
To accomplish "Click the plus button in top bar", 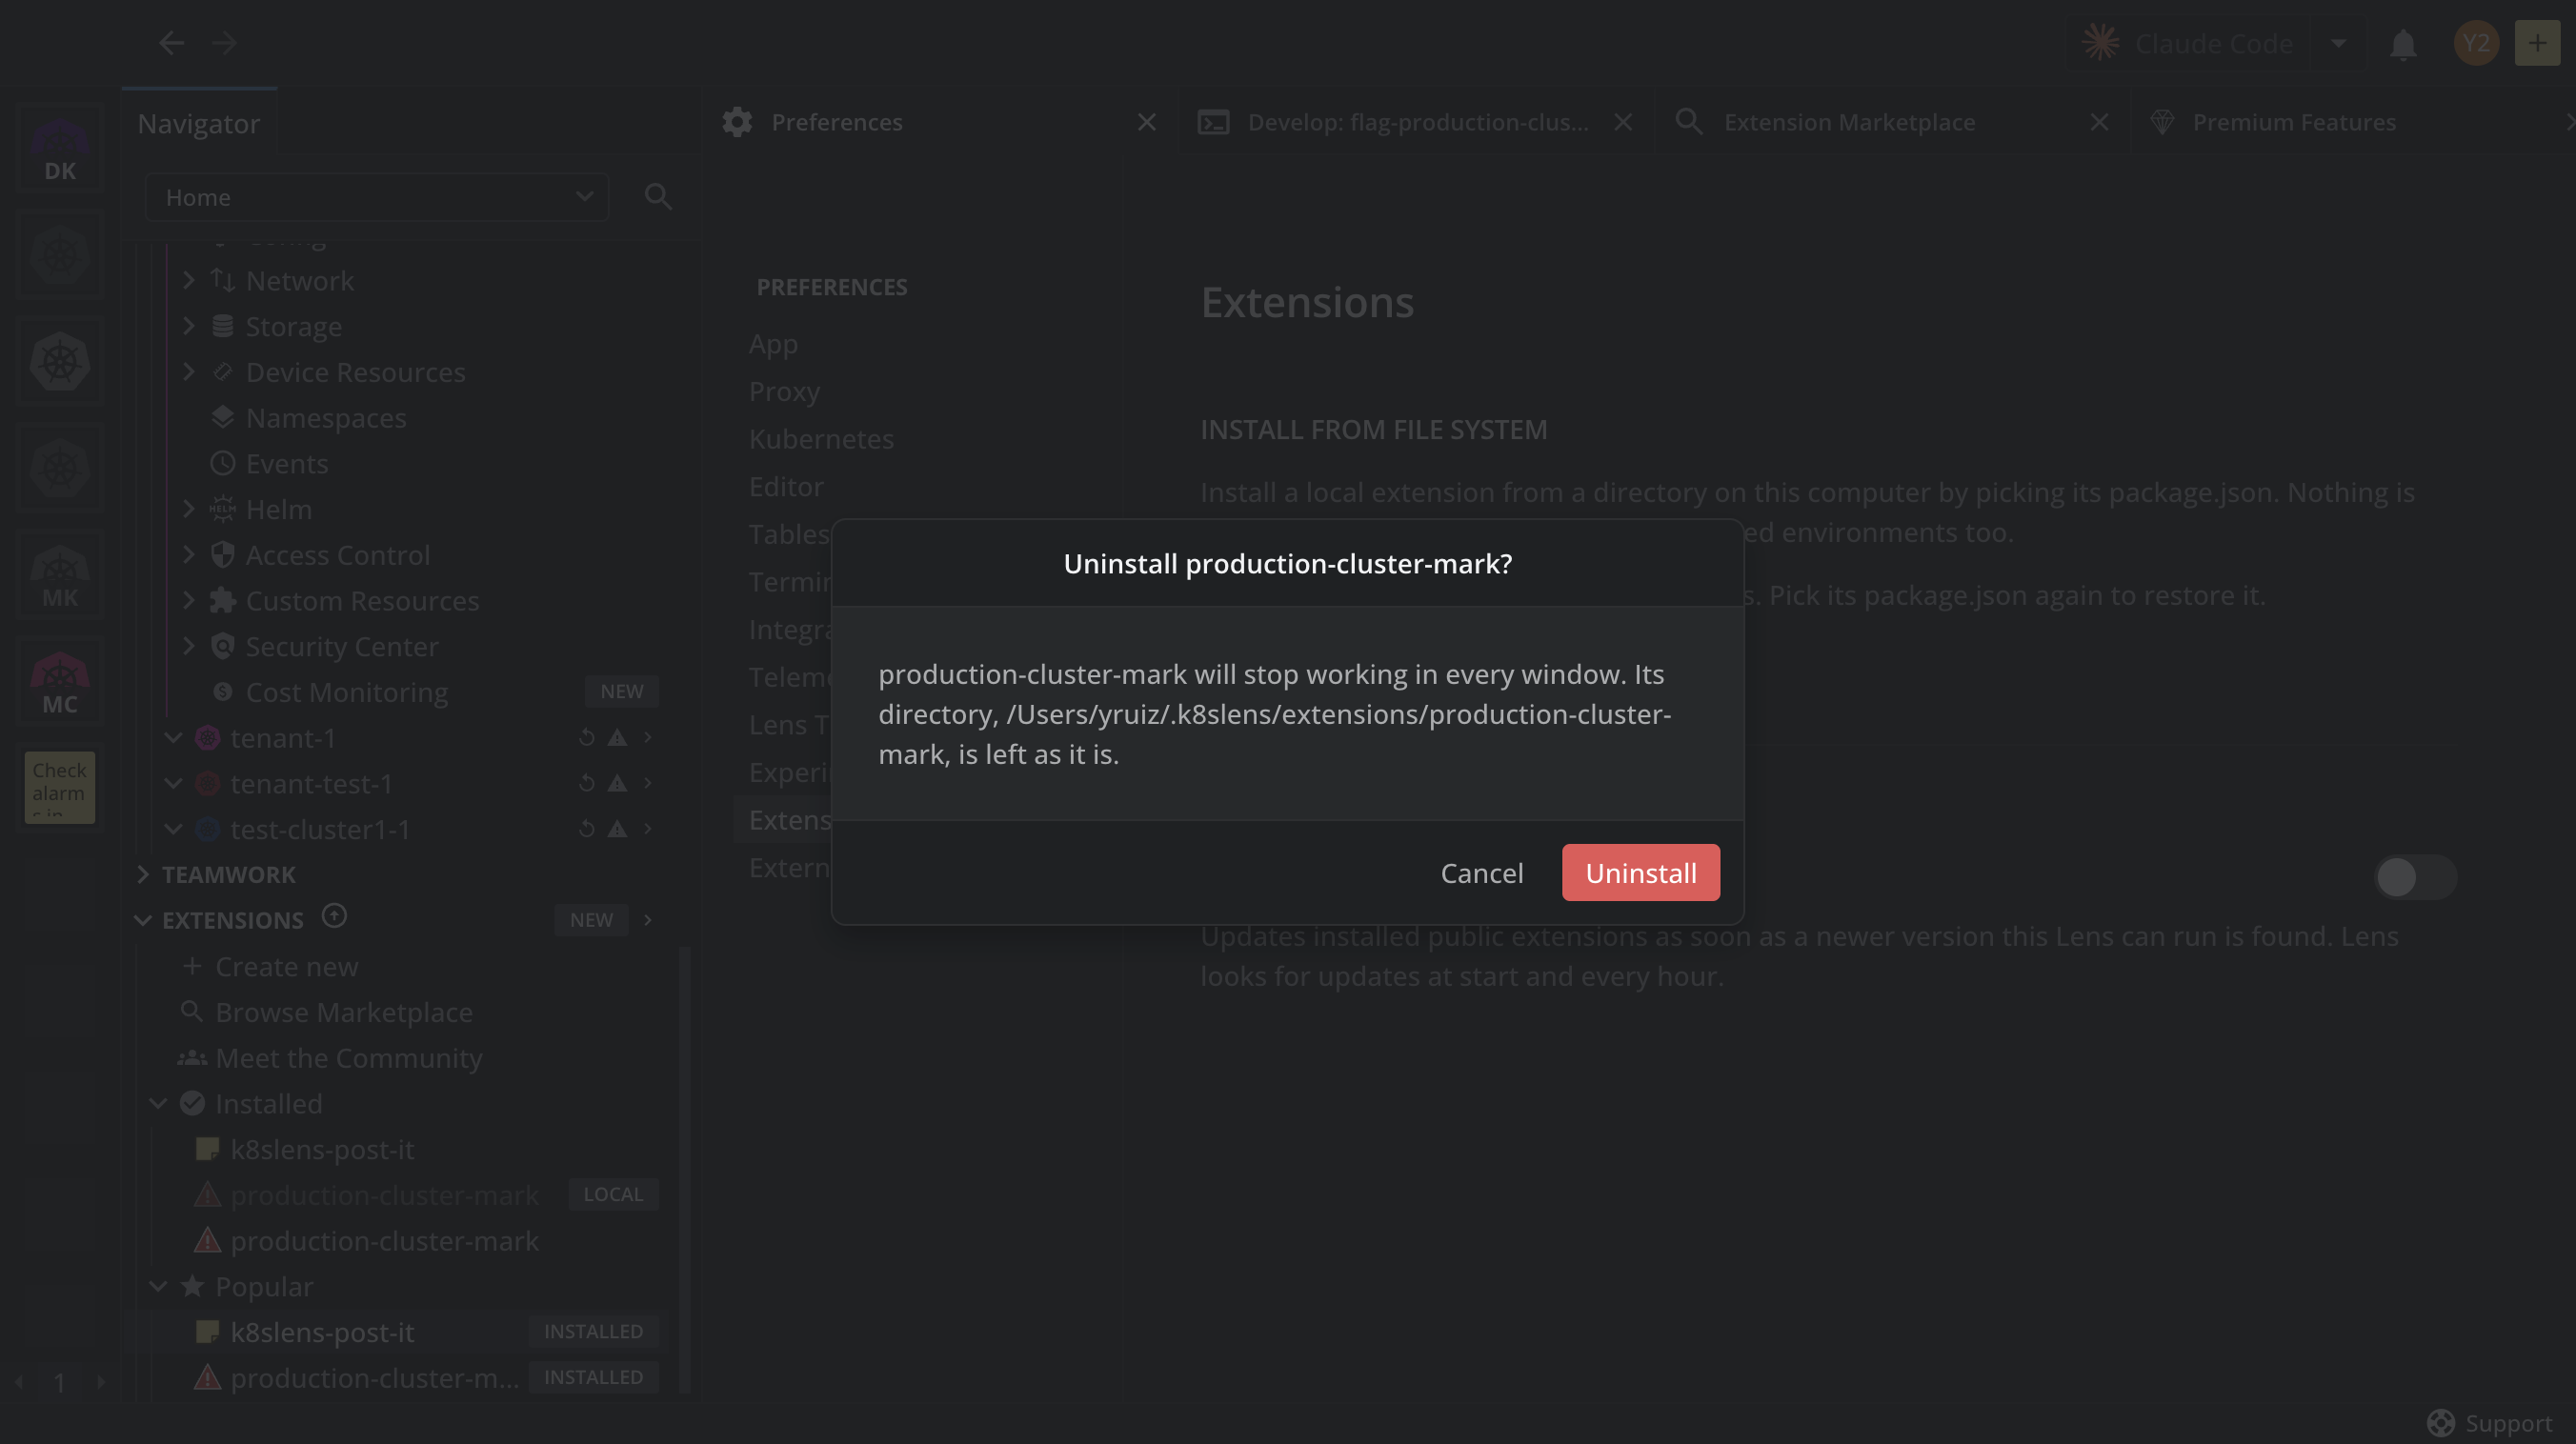I will [2537, 43].
